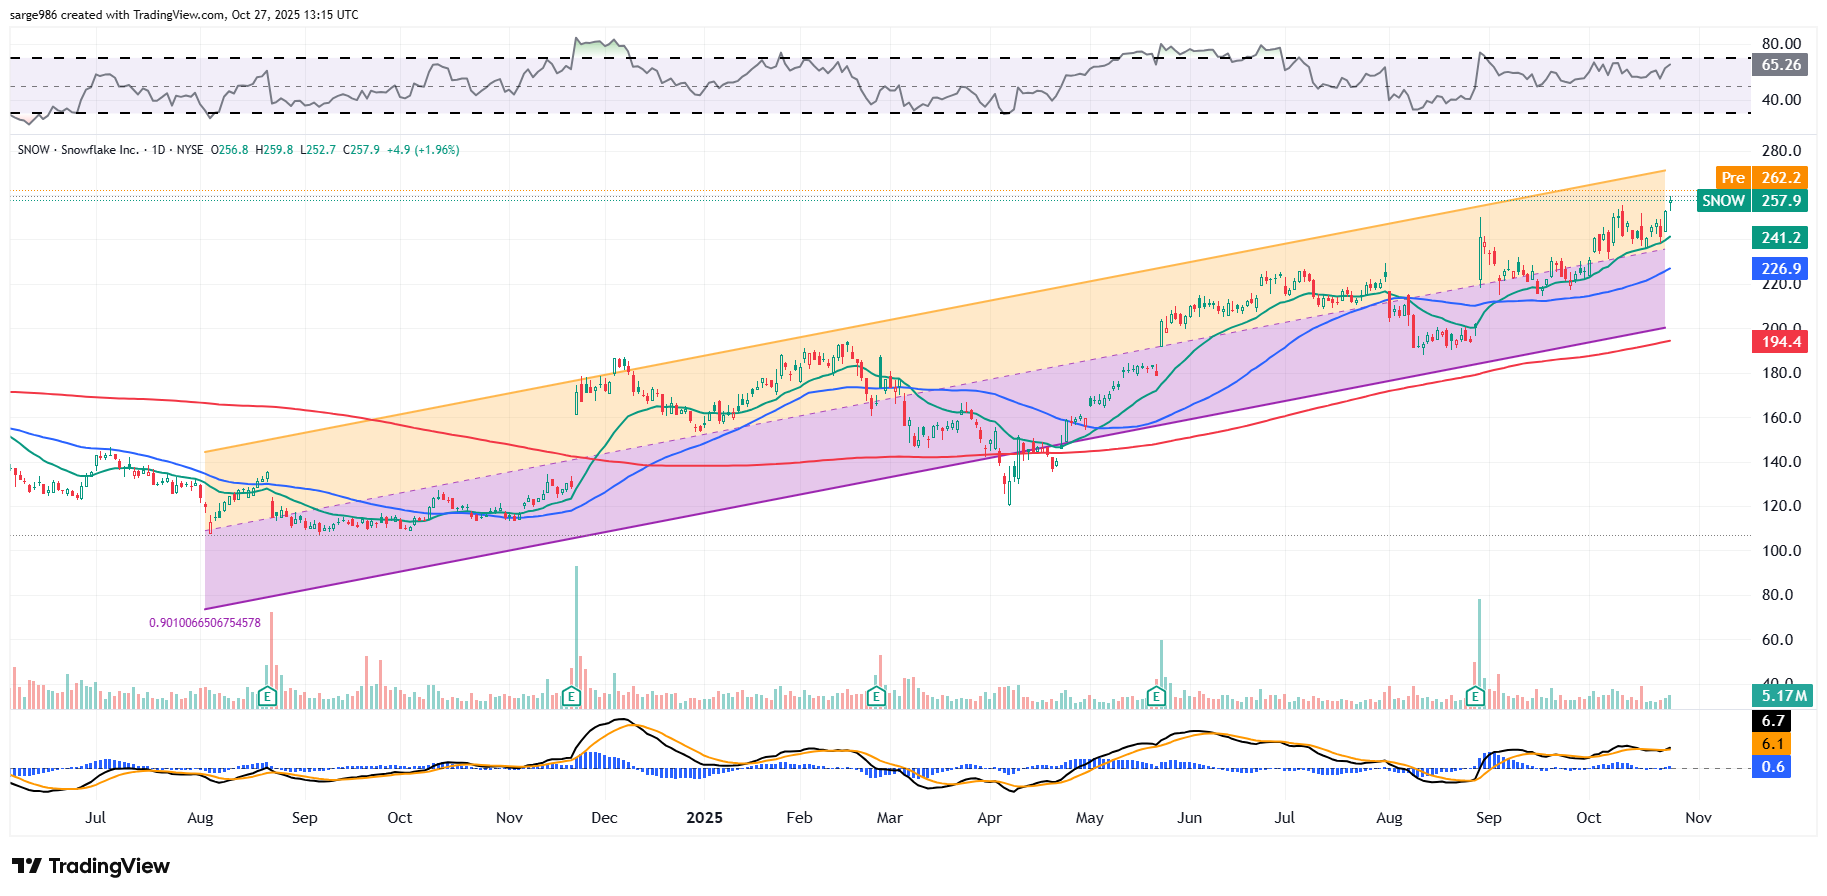Select the earnings marker in late February 2025
Viewport: 1827px width, 896px height.
pyautogui.click(x=876, y=696)
